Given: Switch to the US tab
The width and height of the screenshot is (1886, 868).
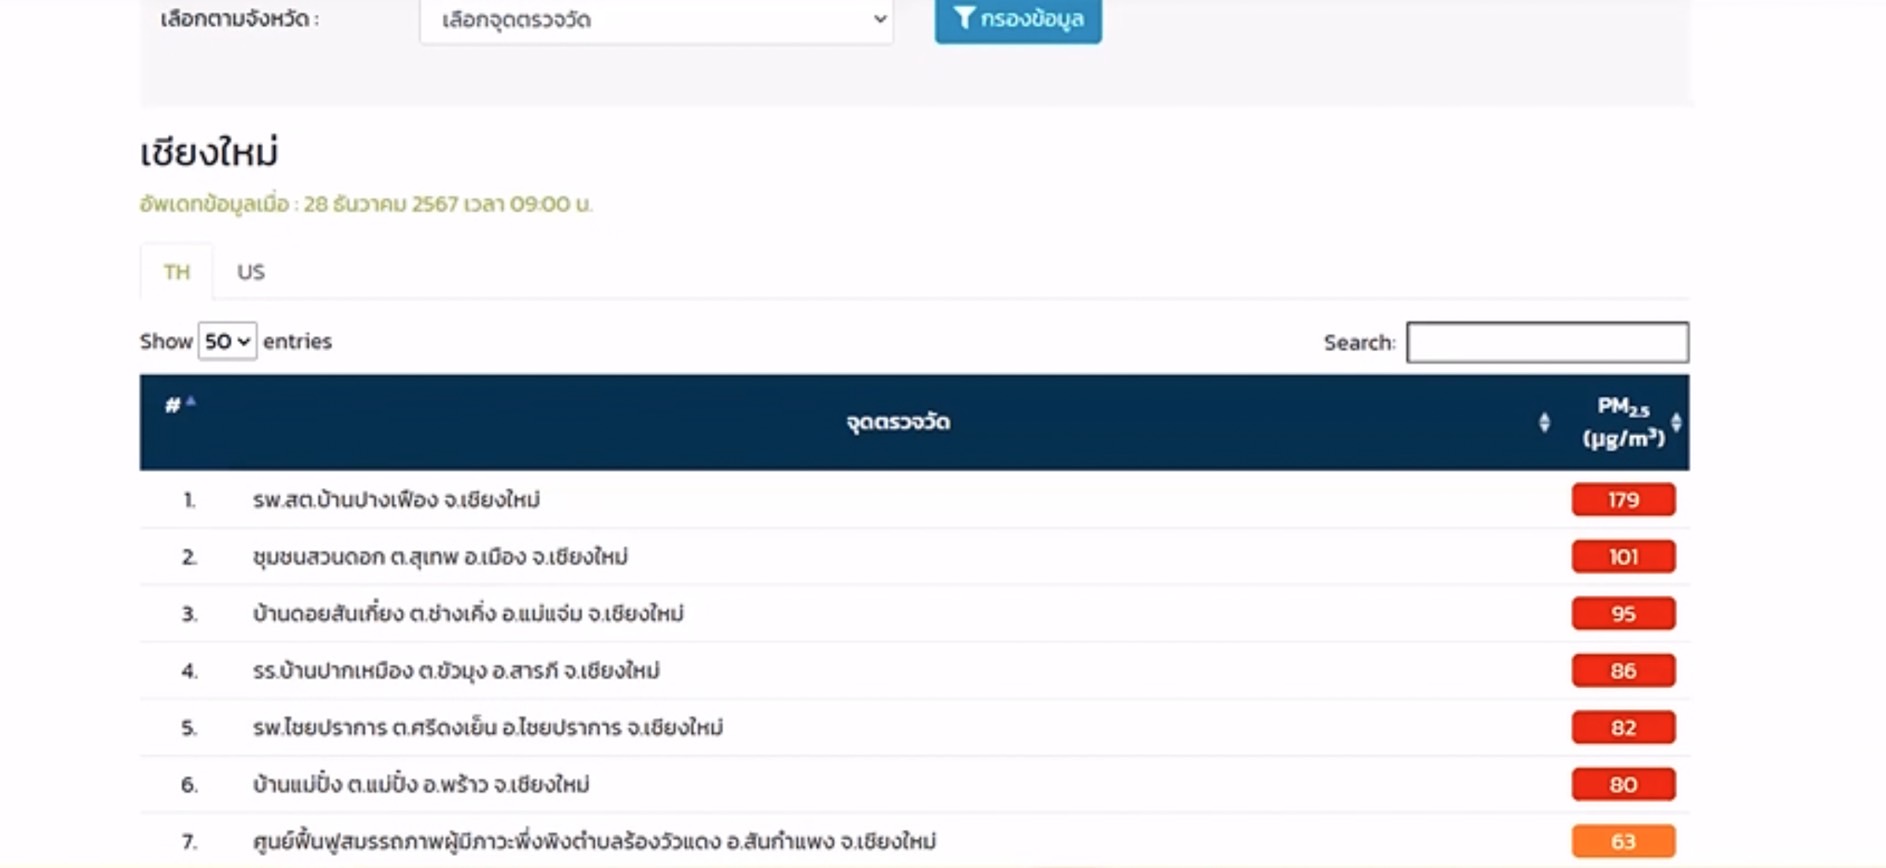Looking at the screenshot, I should (251, 272).
